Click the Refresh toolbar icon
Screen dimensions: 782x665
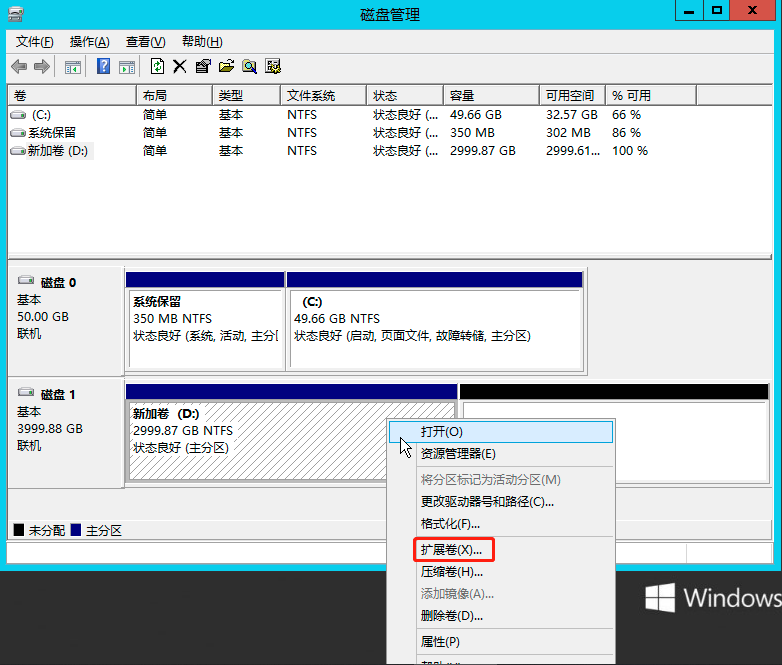pos(157,66)
